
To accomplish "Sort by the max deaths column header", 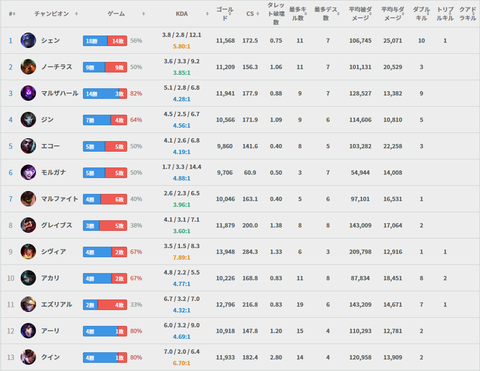I will (x=326, y=14).
